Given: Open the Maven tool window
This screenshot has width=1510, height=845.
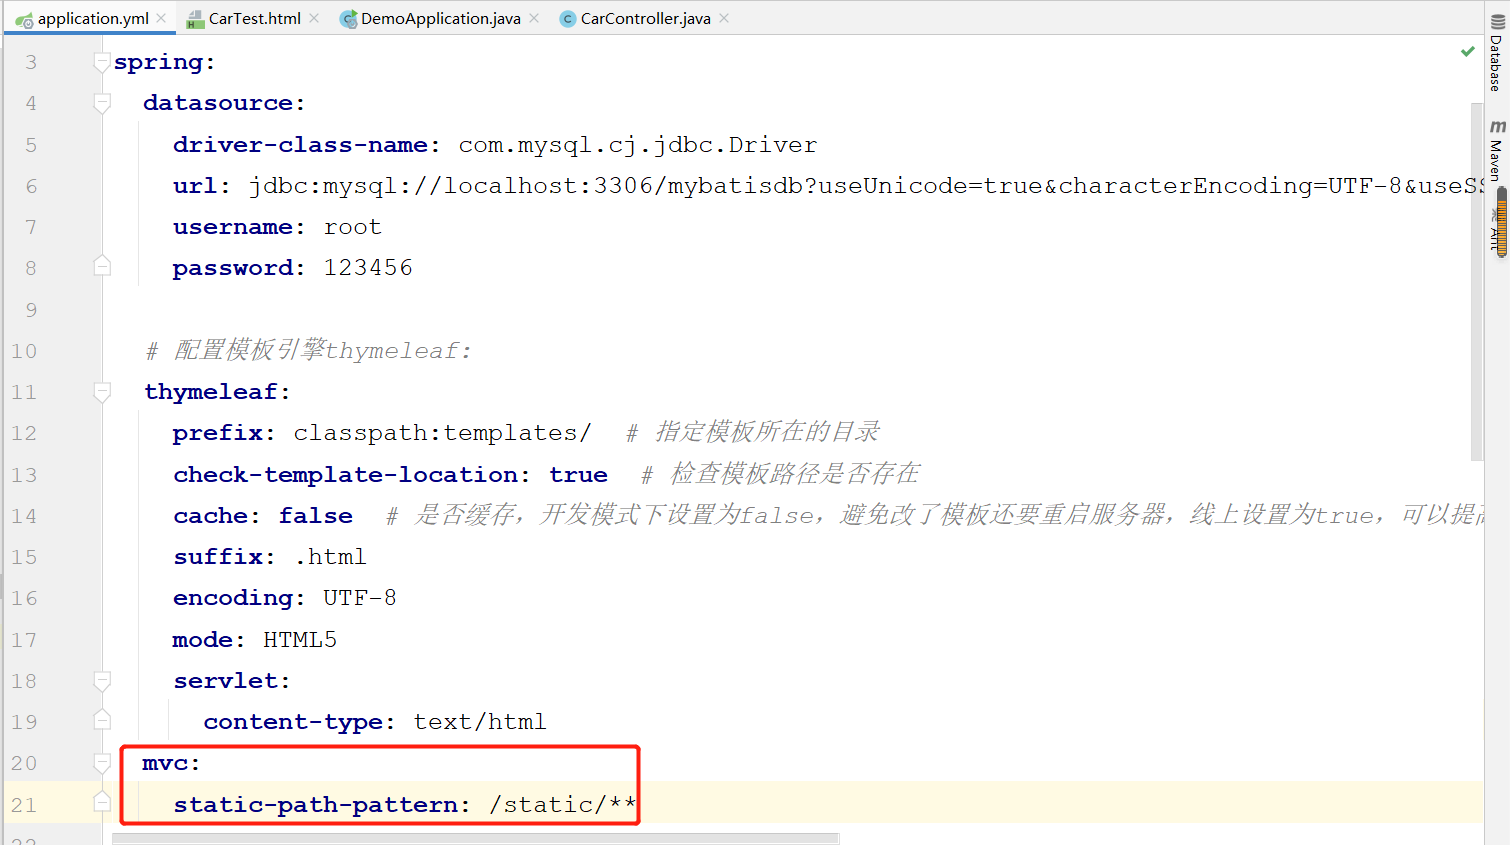Looking at the screenshot, I should 1496,151.
